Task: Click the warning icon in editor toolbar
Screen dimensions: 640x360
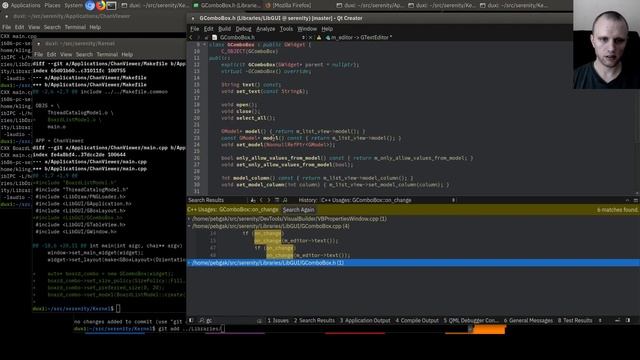Action: coord(319,37)
